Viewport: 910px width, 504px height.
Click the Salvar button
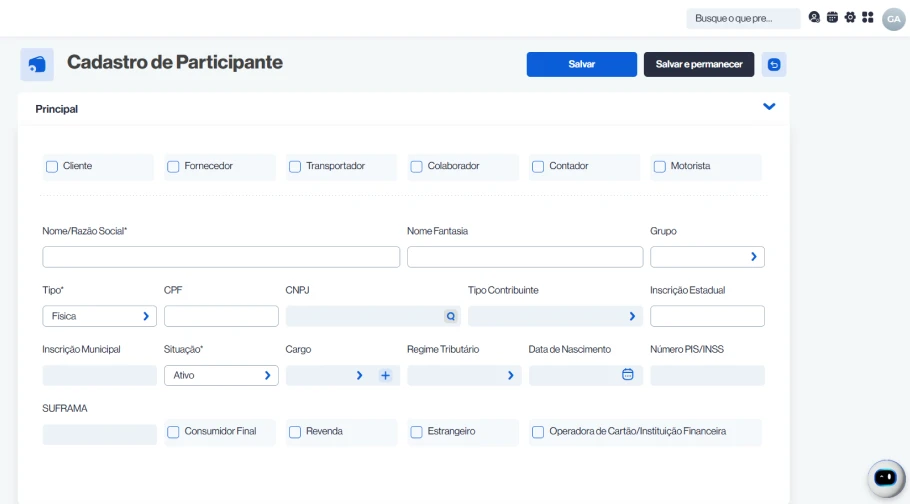581,64
